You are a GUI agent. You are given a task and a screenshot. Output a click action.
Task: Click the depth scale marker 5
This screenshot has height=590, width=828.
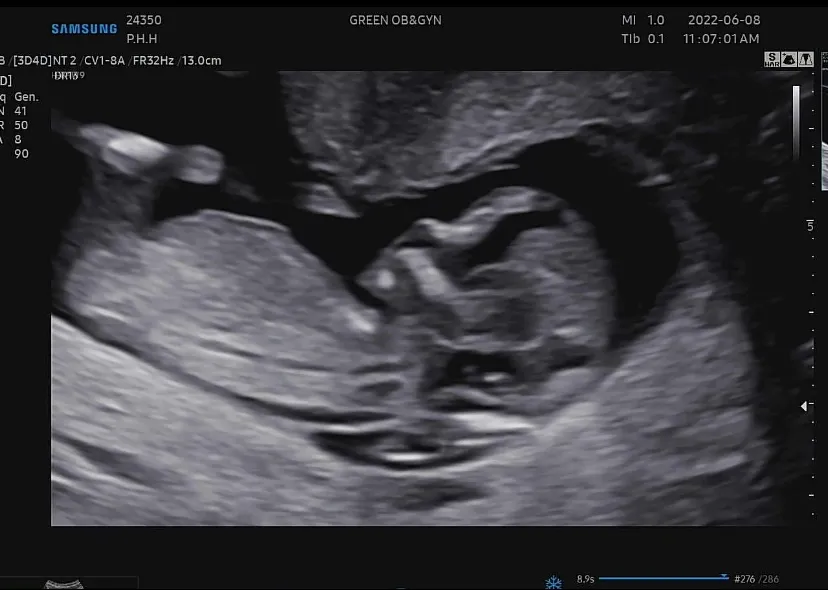(x=810, y=226)
